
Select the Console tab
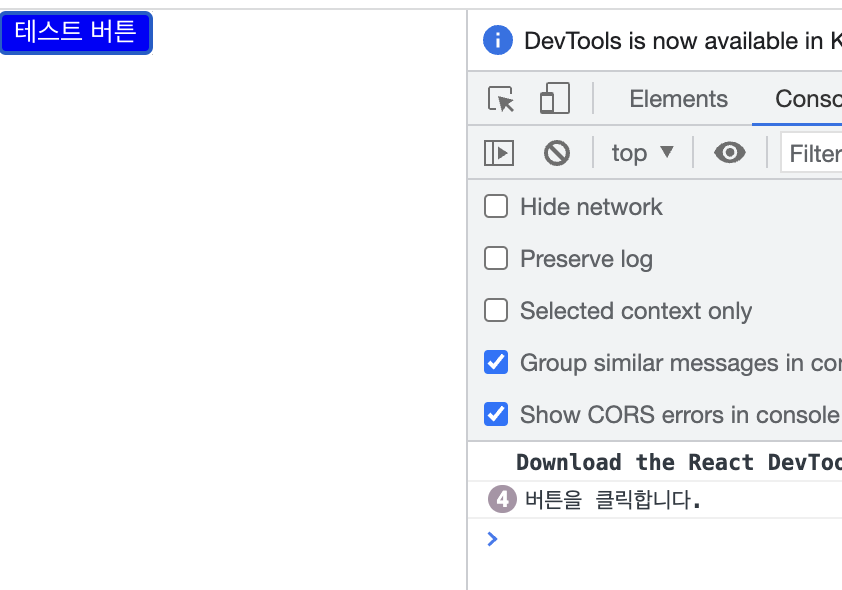[807, 99]
